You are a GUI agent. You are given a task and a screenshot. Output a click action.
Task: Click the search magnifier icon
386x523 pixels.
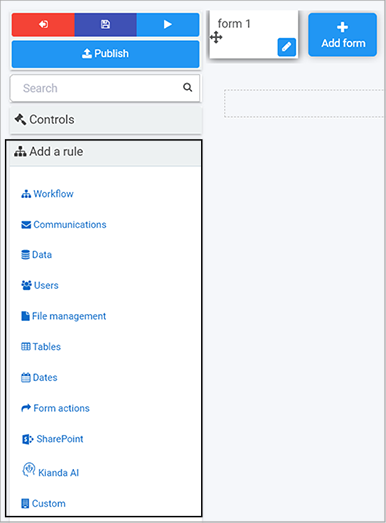[187, 87]
